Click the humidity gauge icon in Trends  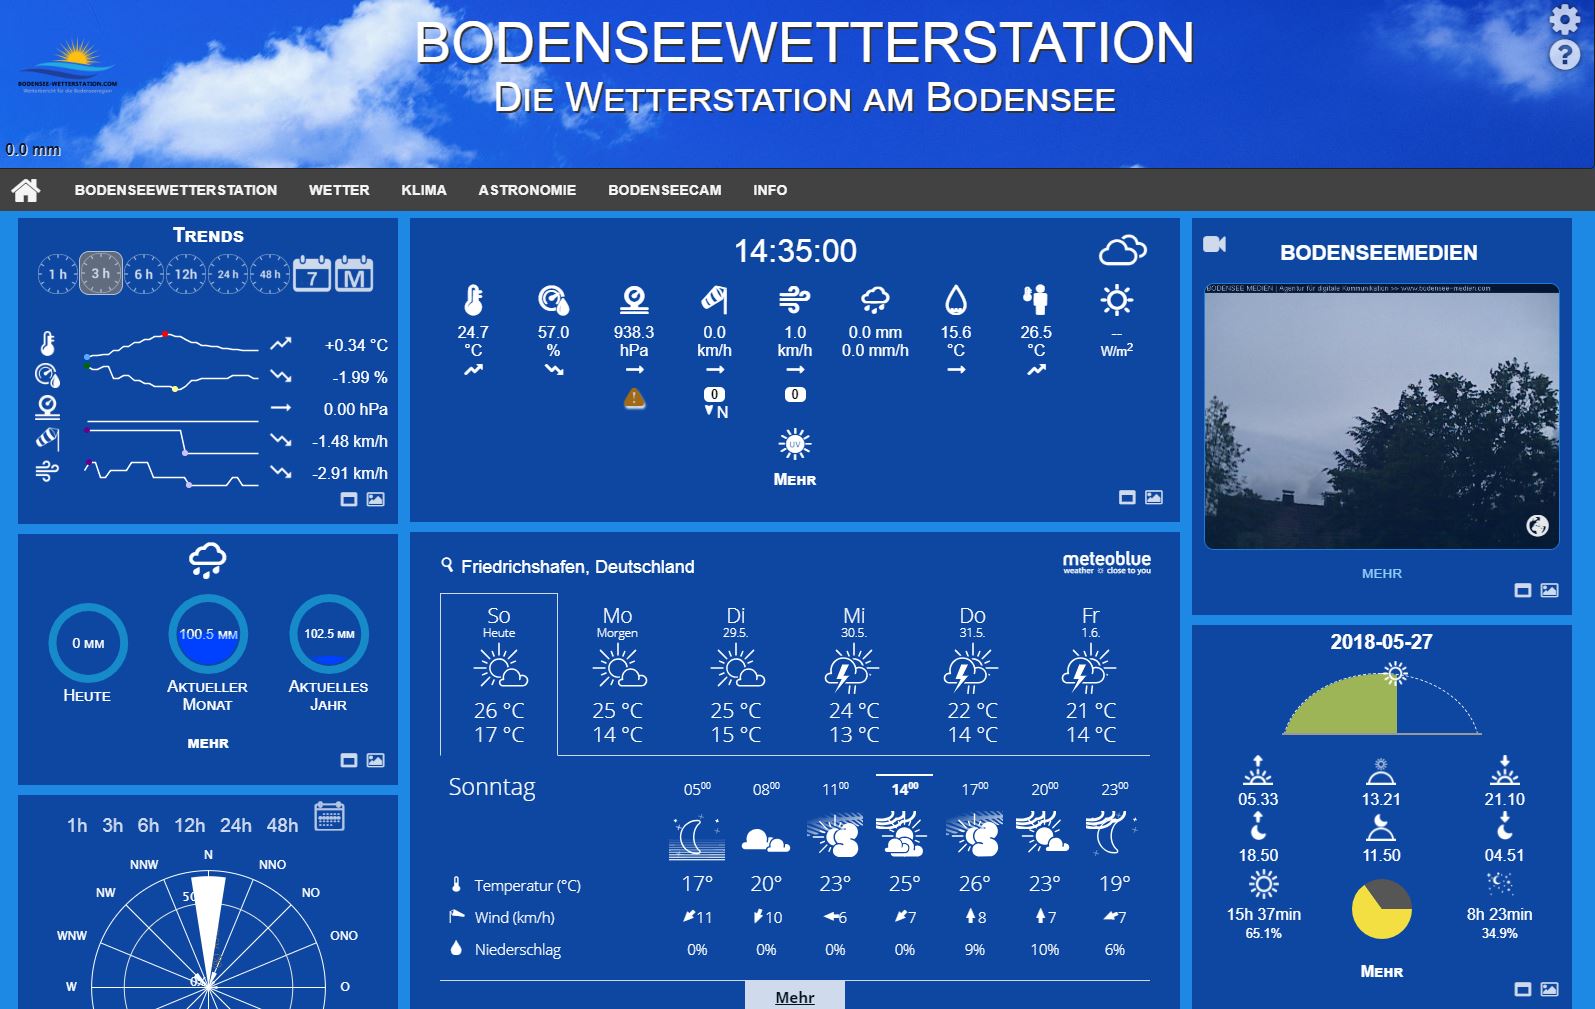[47, 376]
